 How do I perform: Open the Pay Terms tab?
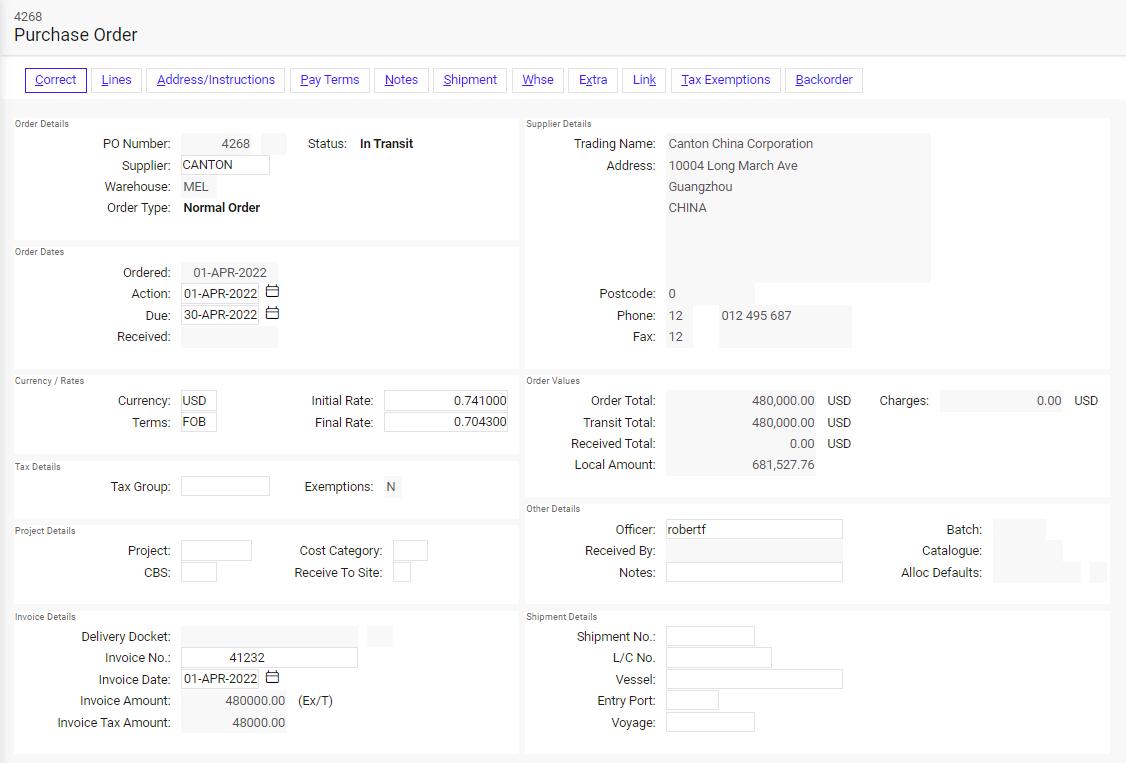point(329,79)
